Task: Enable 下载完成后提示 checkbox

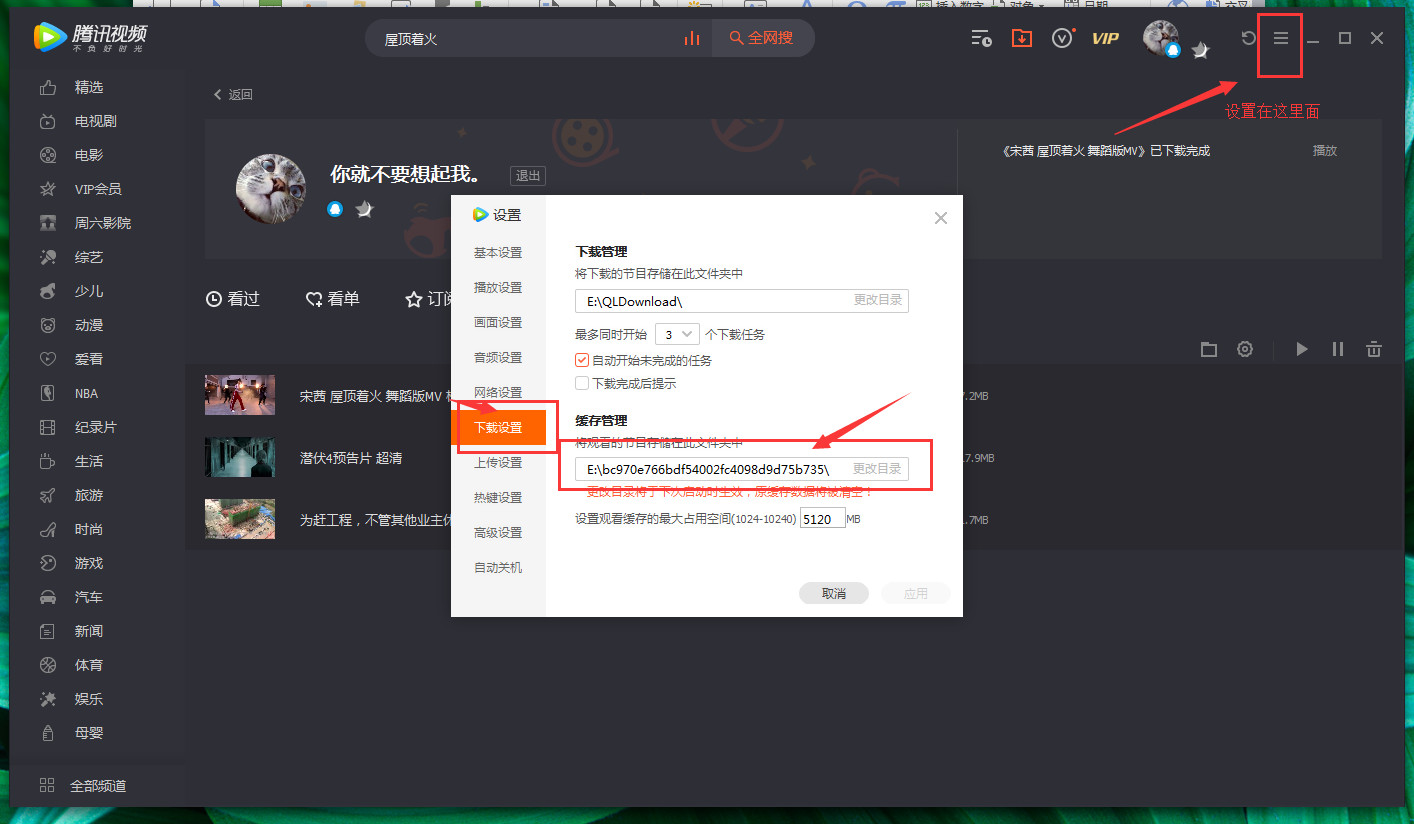Action: pyautogui.click(x=582, y=382)
